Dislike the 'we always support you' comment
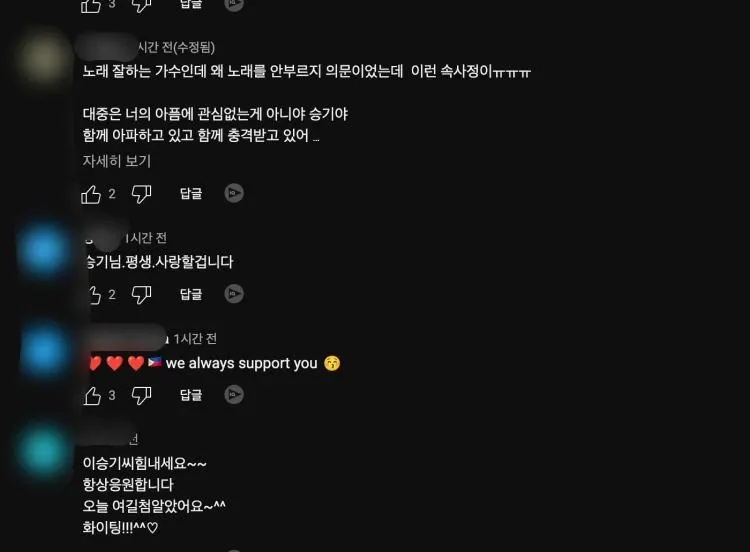750x552 pixels. point(142,396)
